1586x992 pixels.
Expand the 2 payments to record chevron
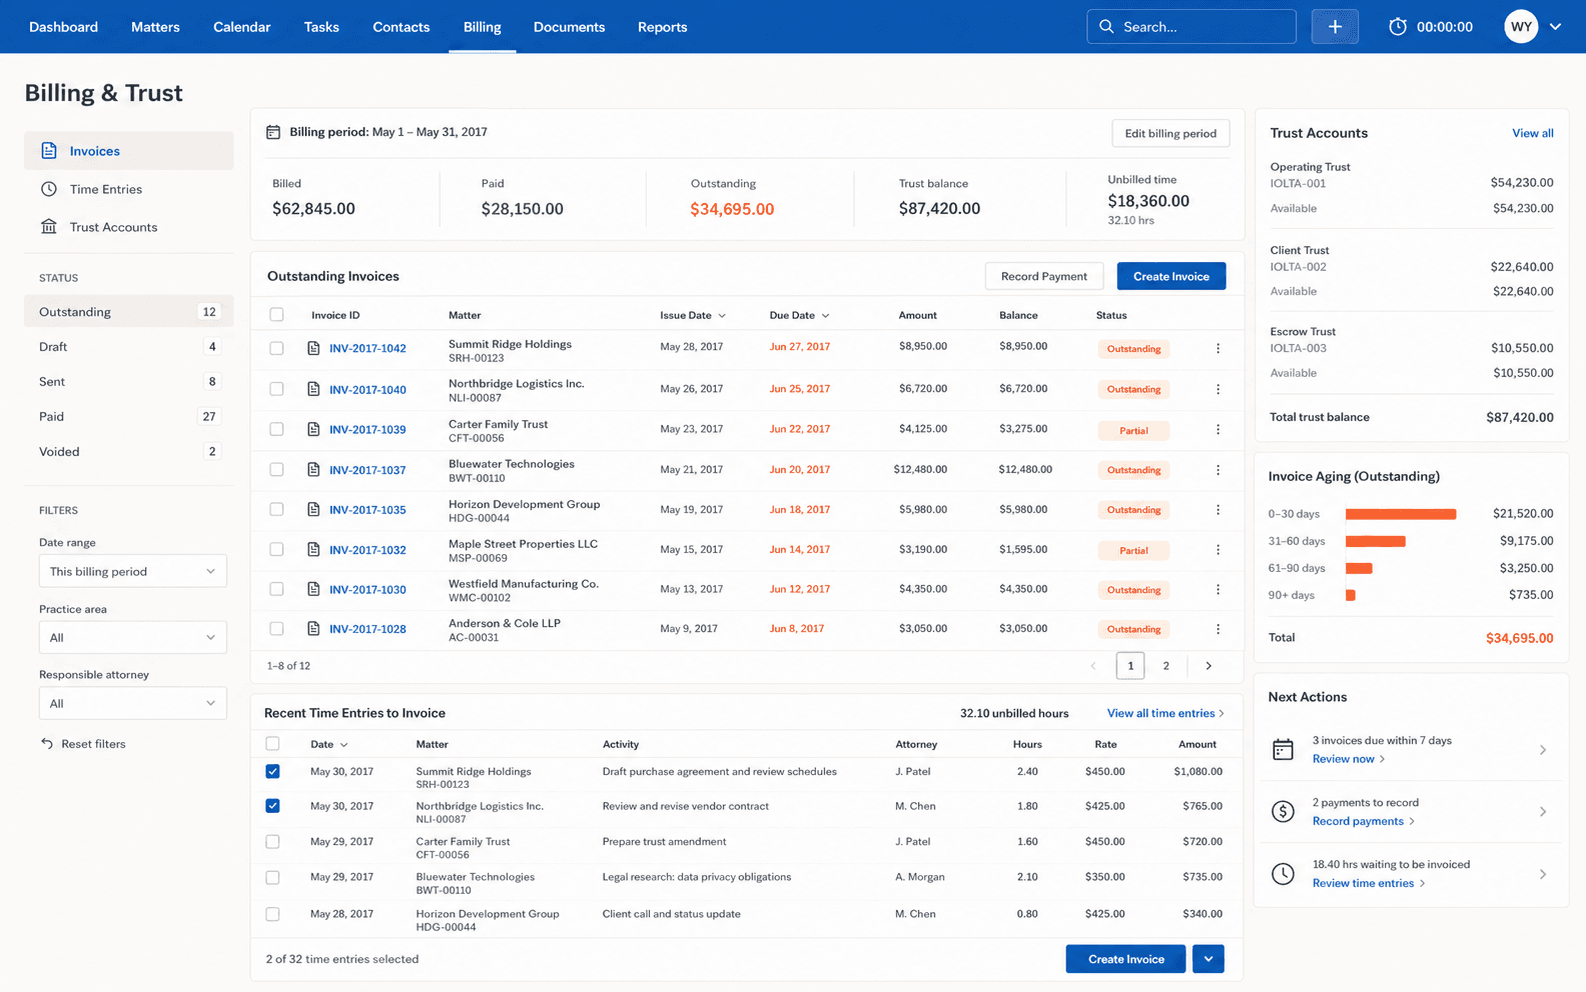pyautogui.click(x=1542, y=812)
